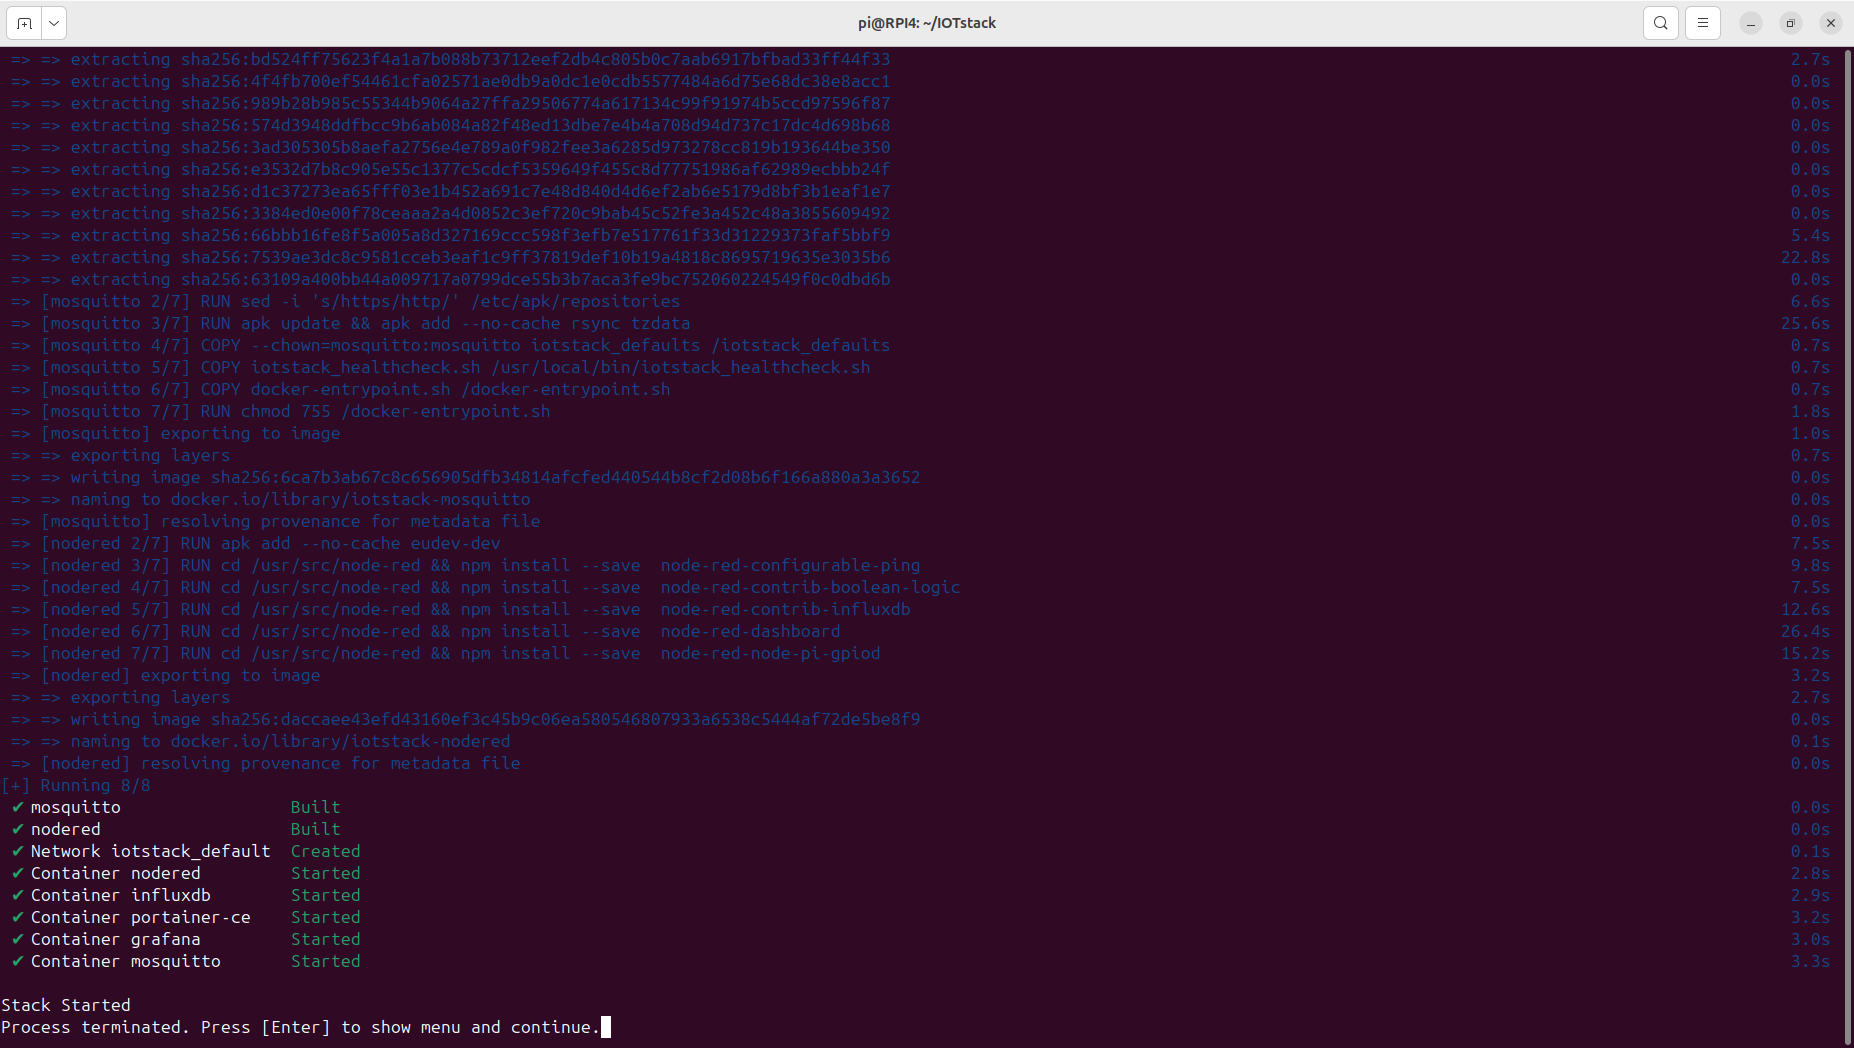Open the terminal search icon
Image resolution: width=1854 pixels, height=1048 pixels.
(1661, 23)
